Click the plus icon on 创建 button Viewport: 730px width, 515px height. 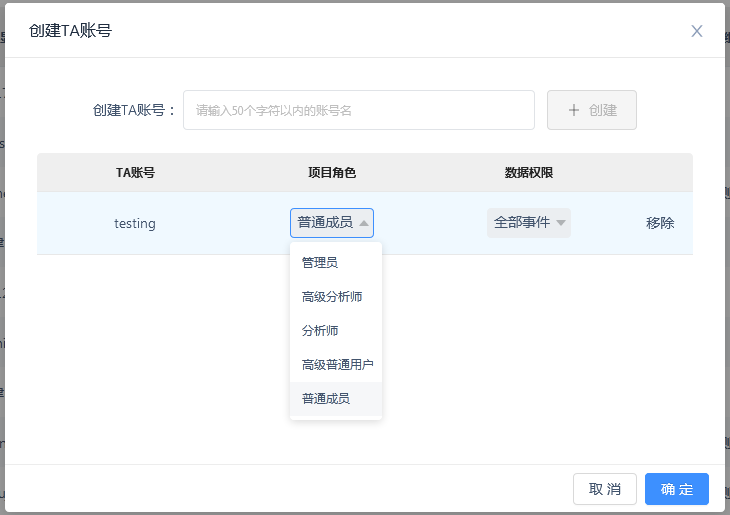(574, 110)
